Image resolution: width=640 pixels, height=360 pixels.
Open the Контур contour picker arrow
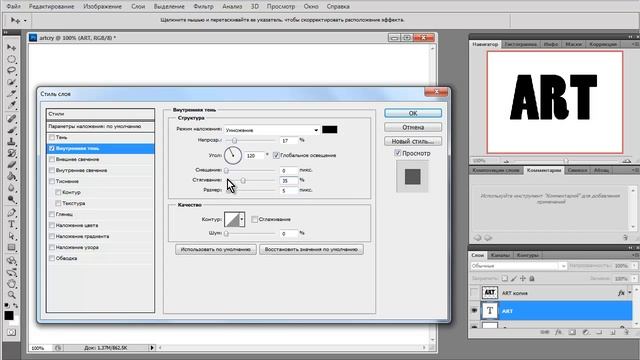[242, 220]
